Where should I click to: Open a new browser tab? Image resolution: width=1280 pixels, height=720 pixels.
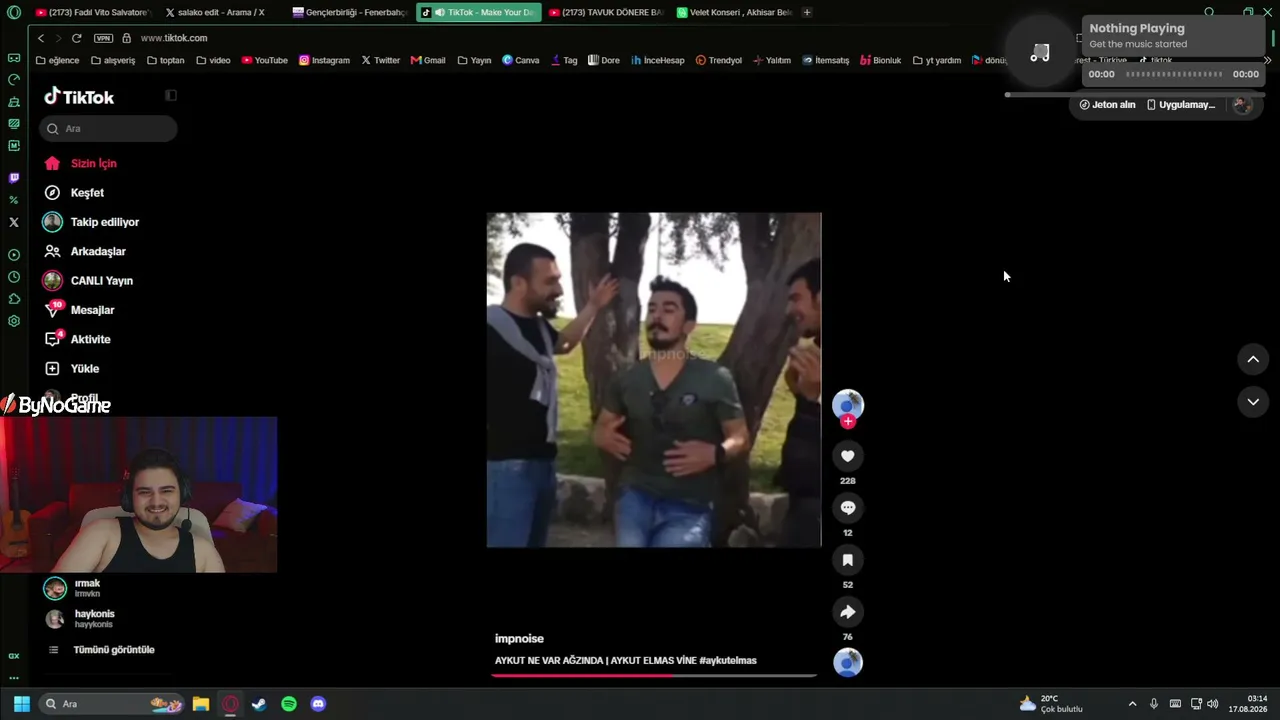coord(807,13)
